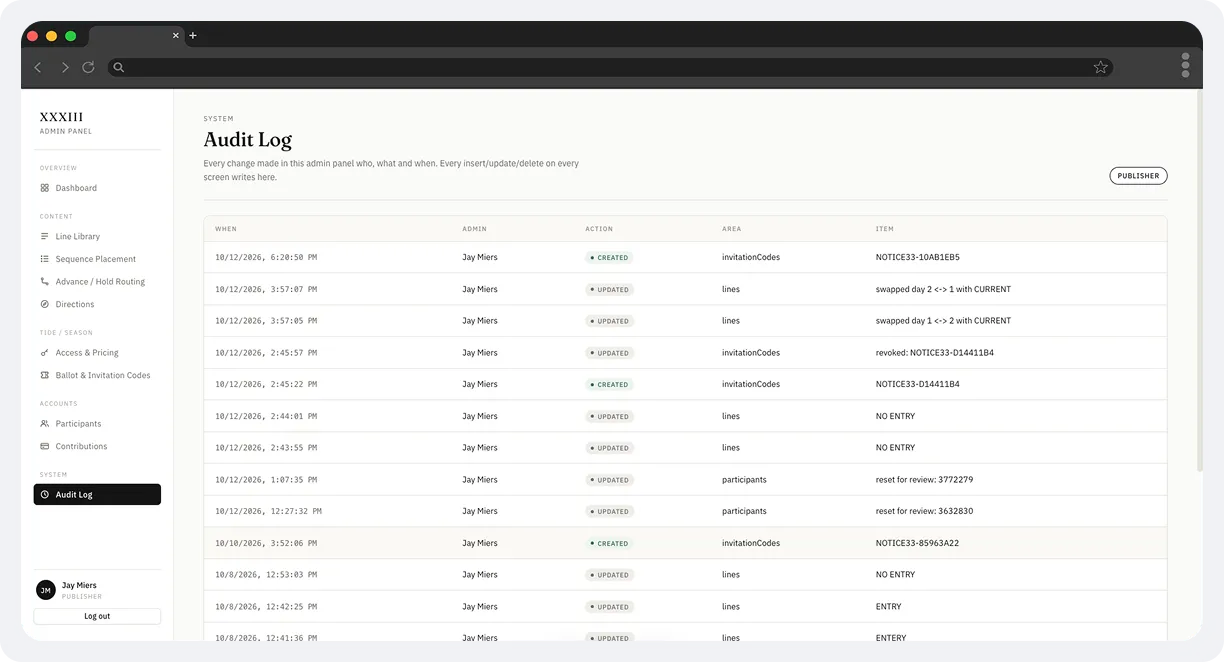Close the current browser tab
The image size is (1224, 662).
point(176,36)
